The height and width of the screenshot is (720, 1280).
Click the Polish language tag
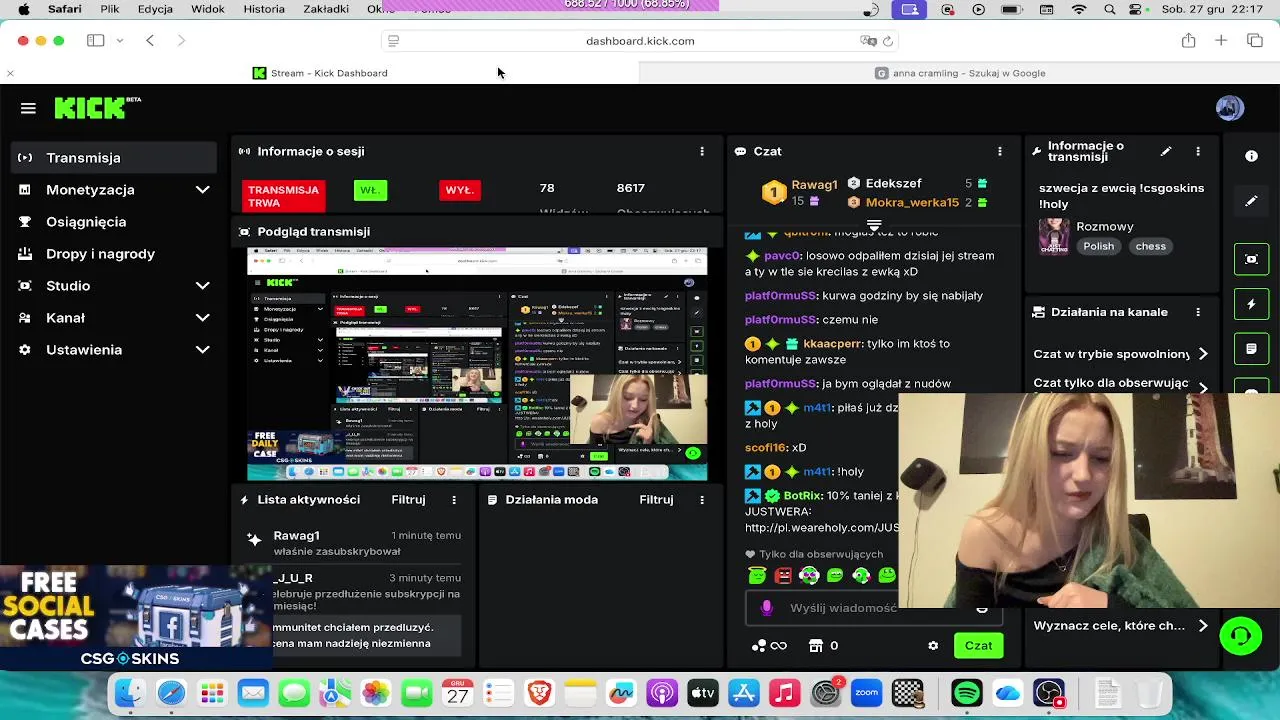click(1098, 246)
